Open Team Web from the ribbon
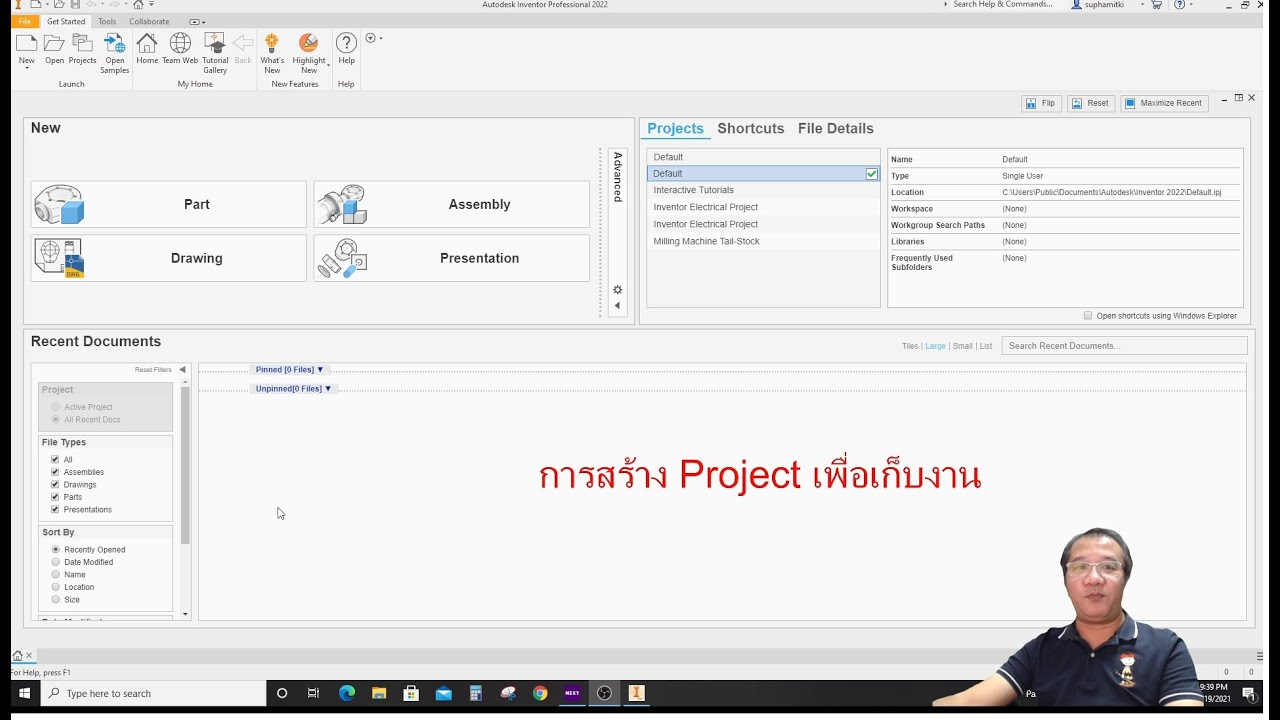This screenshot has height=720, width=1280. pyautogui.click(x=180, y=43)
